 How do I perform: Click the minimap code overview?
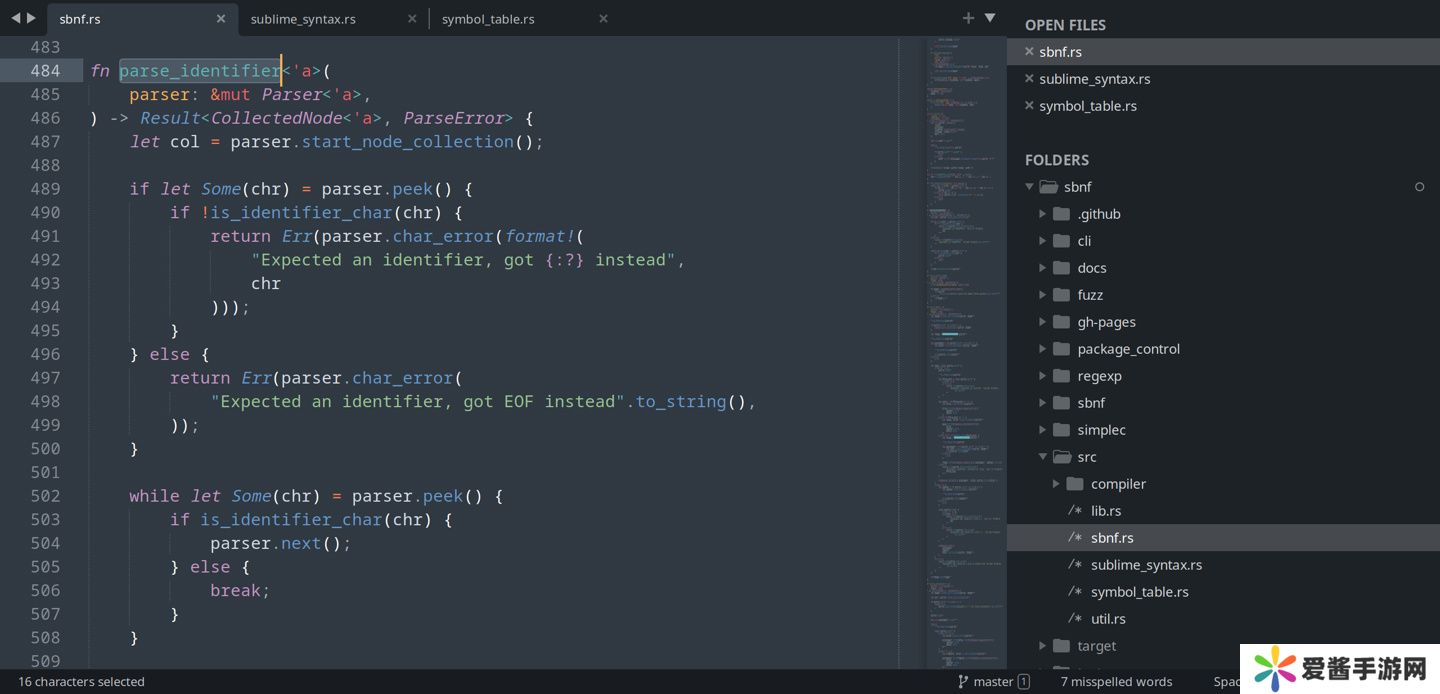click(x=965, y=350)
